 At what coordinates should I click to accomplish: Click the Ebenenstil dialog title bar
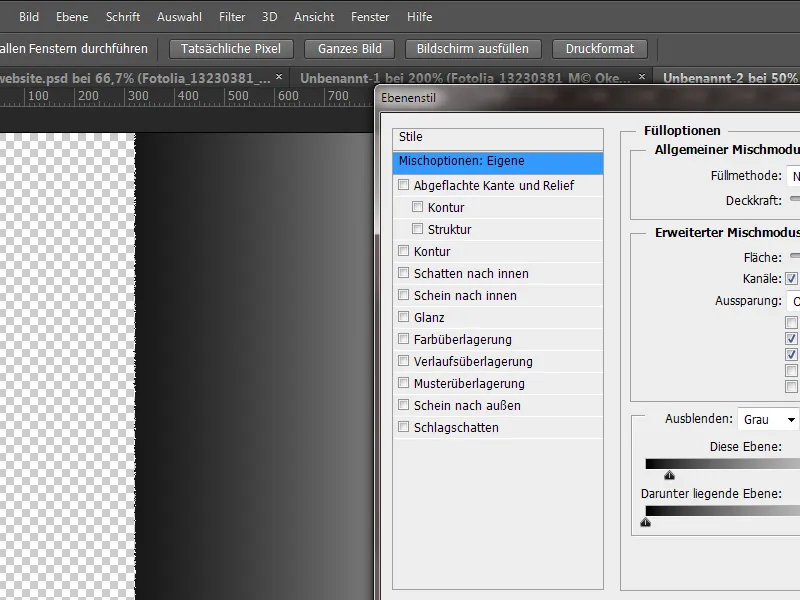pos(587,98)
